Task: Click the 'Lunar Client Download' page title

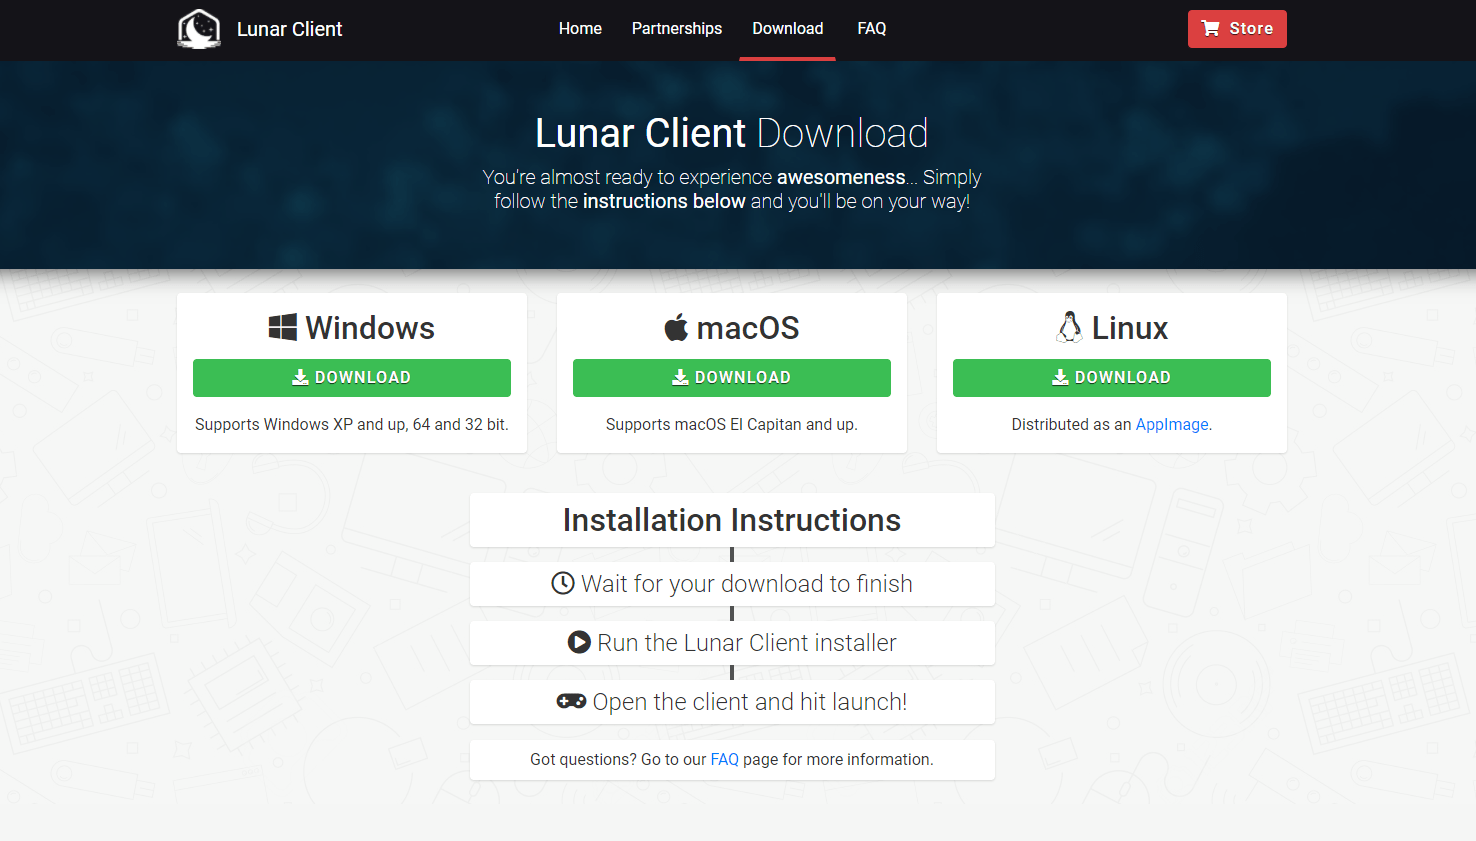Action: (x=732, y=133)
